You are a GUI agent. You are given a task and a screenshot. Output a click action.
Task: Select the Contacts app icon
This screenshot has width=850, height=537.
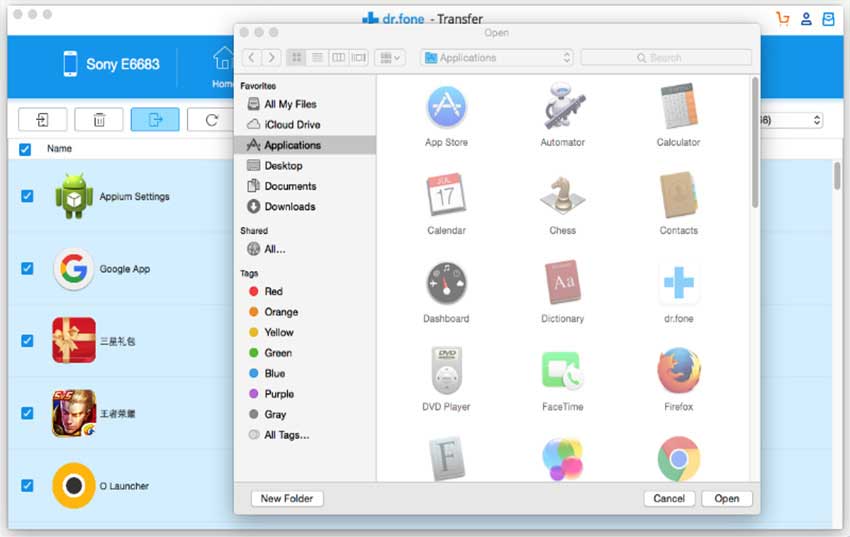678,195
